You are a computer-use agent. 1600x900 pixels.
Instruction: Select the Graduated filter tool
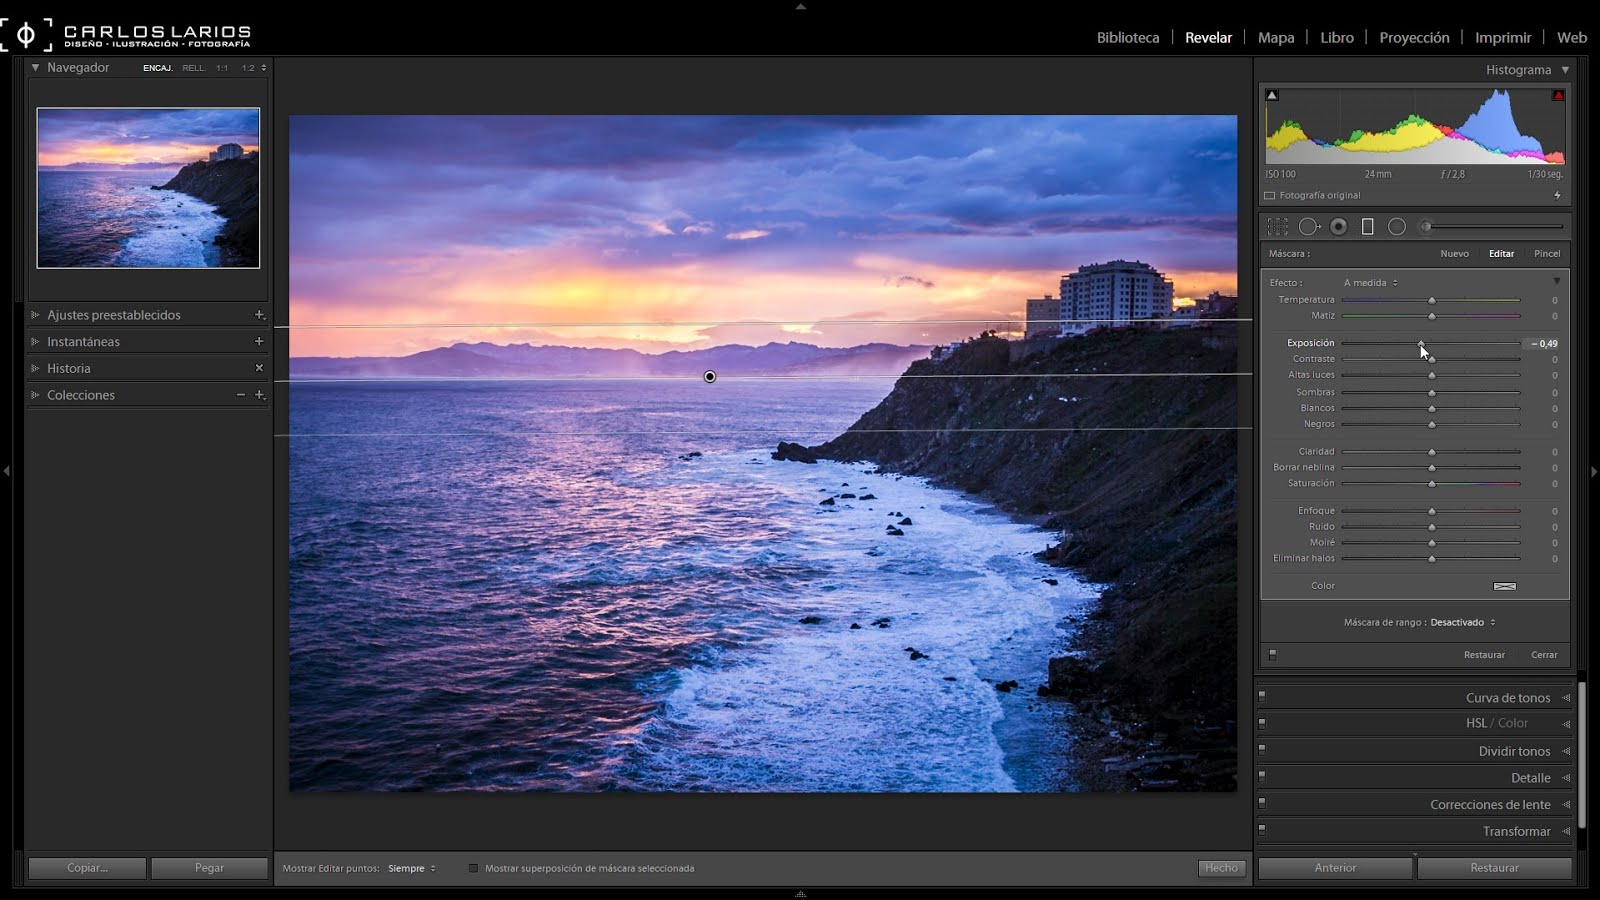1366,226
